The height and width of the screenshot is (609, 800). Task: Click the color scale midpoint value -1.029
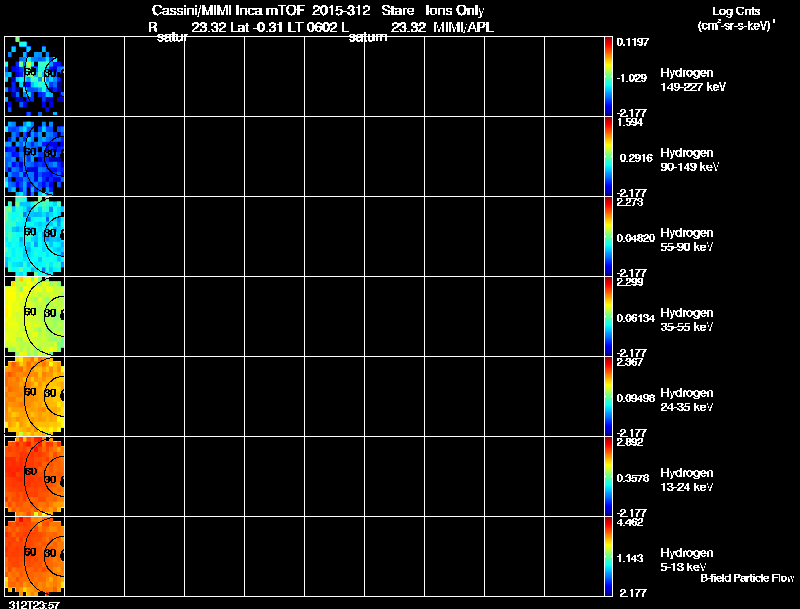click(632, 78)
